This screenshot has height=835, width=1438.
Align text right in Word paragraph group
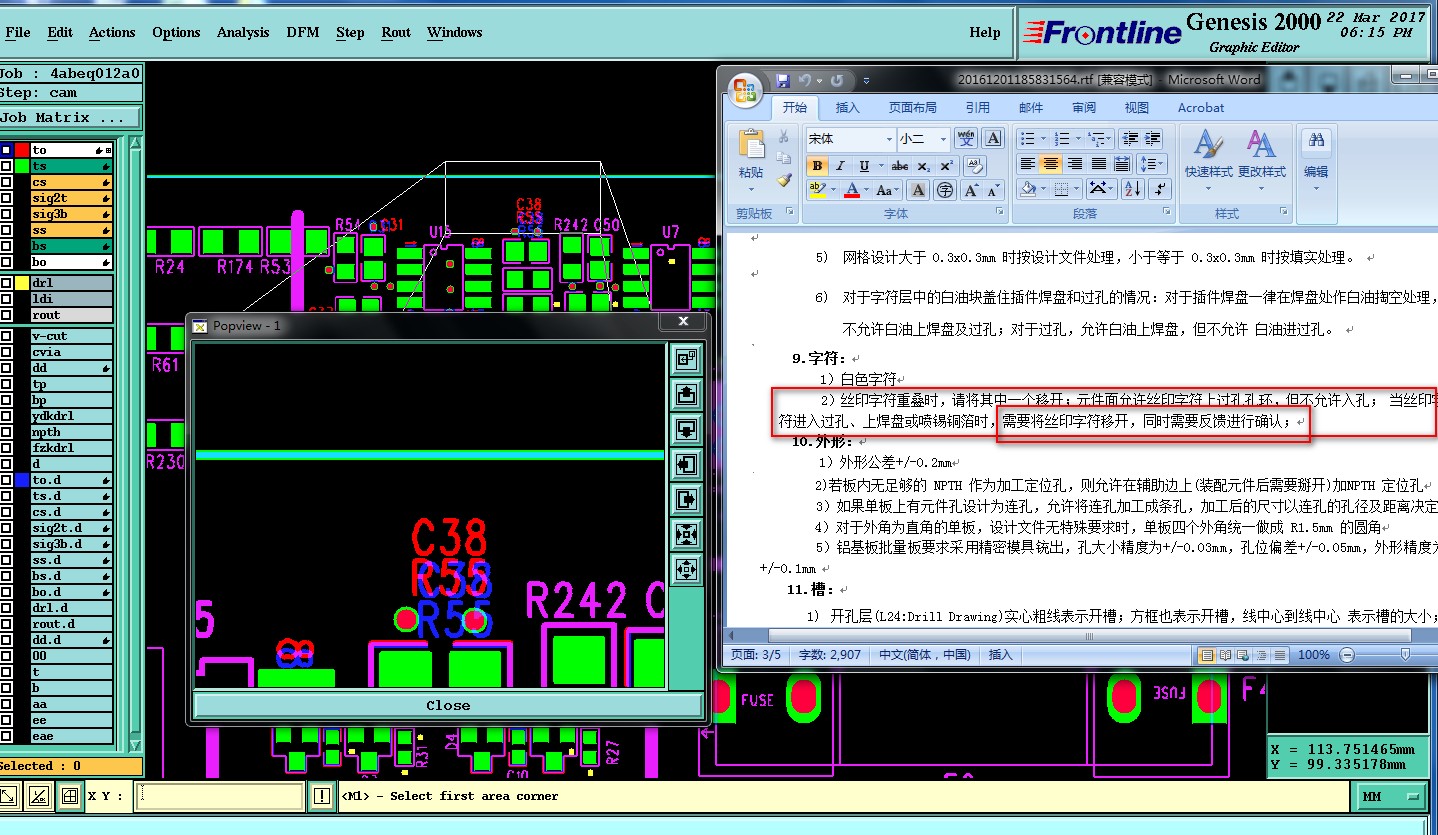[x=1075, y=164]
